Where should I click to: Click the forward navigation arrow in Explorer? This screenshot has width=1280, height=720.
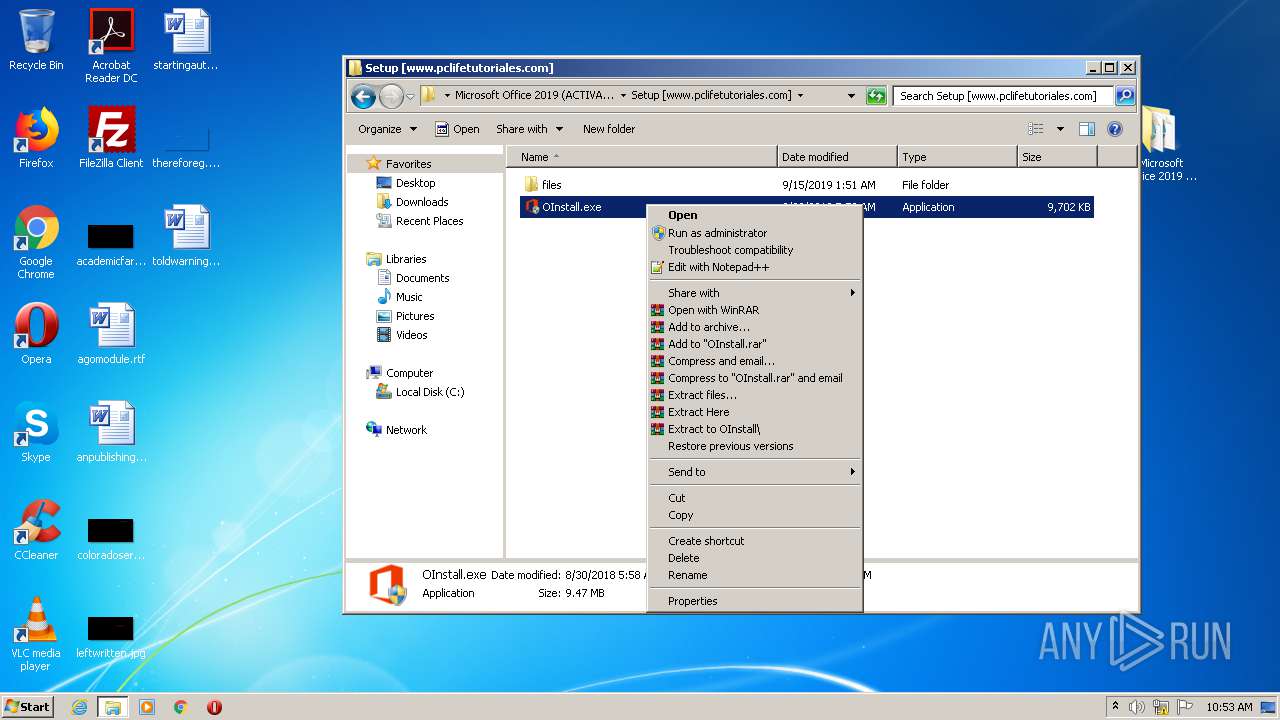point(390,96)
